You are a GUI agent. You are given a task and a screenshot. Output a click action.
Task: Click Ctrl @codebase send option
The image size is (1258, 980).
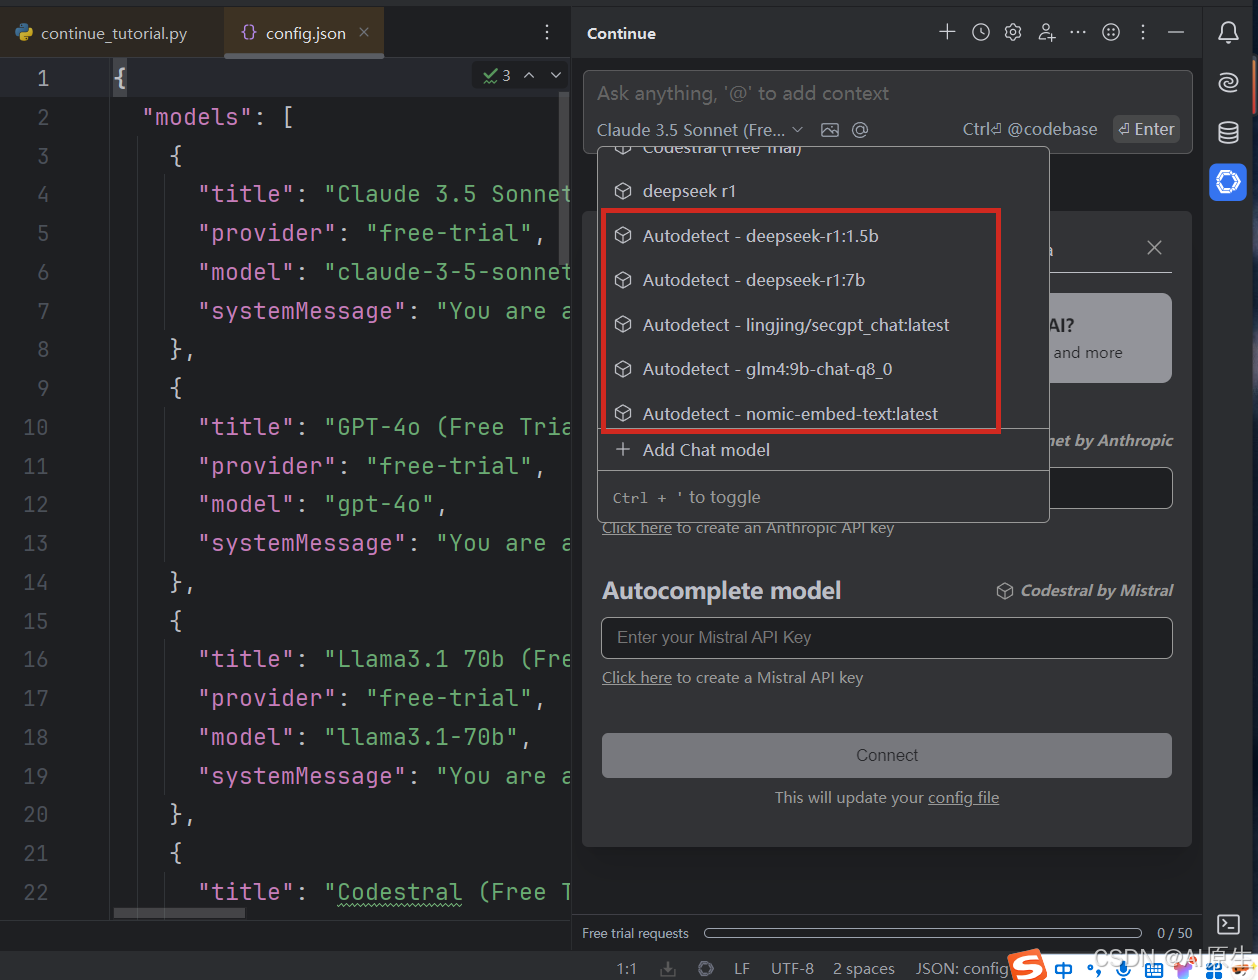coord(1030,129)
